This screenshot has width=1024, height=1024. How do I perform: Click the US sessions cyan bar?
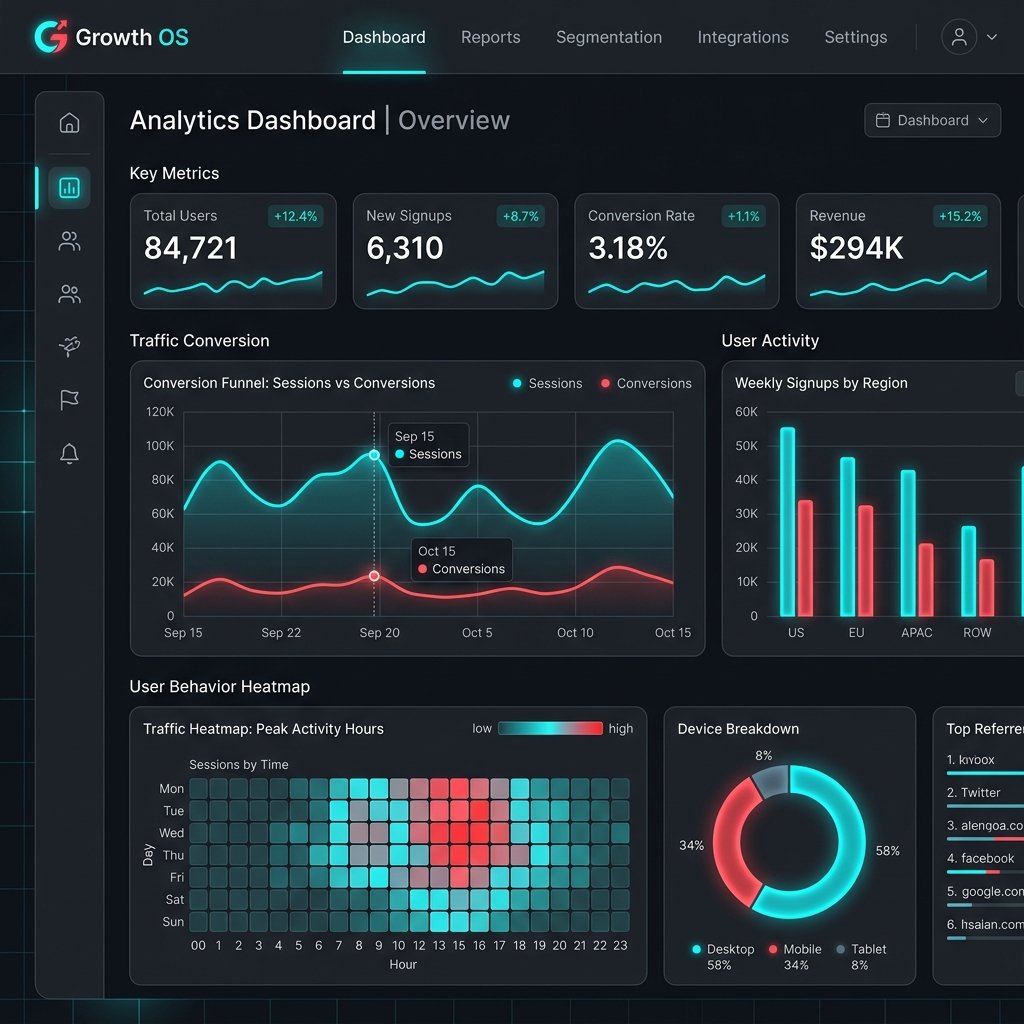(788, 522)
